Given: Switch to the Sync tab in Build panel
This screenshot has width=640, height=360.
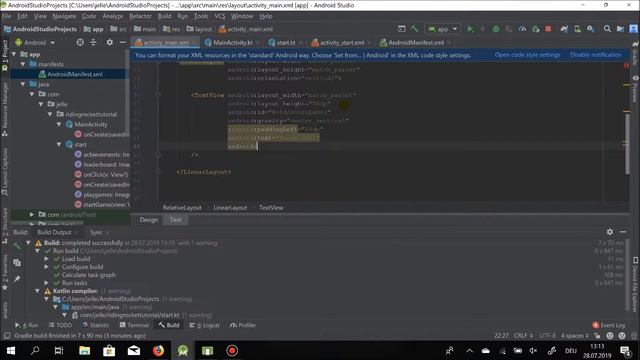Looking at the screenshot, I should 96,232.
